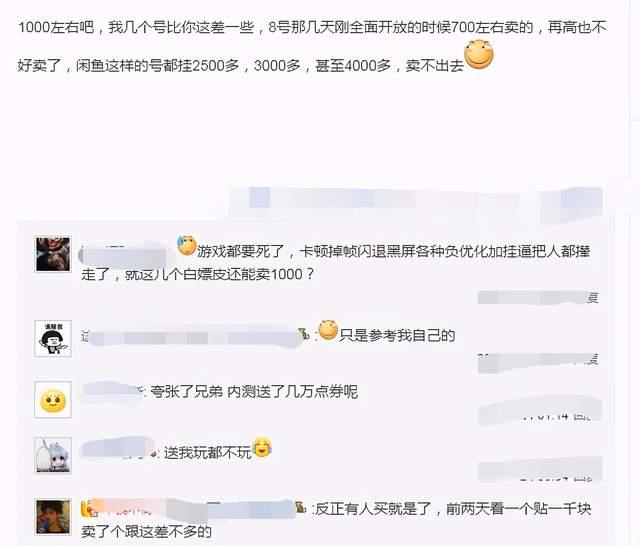Click the reply link under 只是参考我自己的

593,360
